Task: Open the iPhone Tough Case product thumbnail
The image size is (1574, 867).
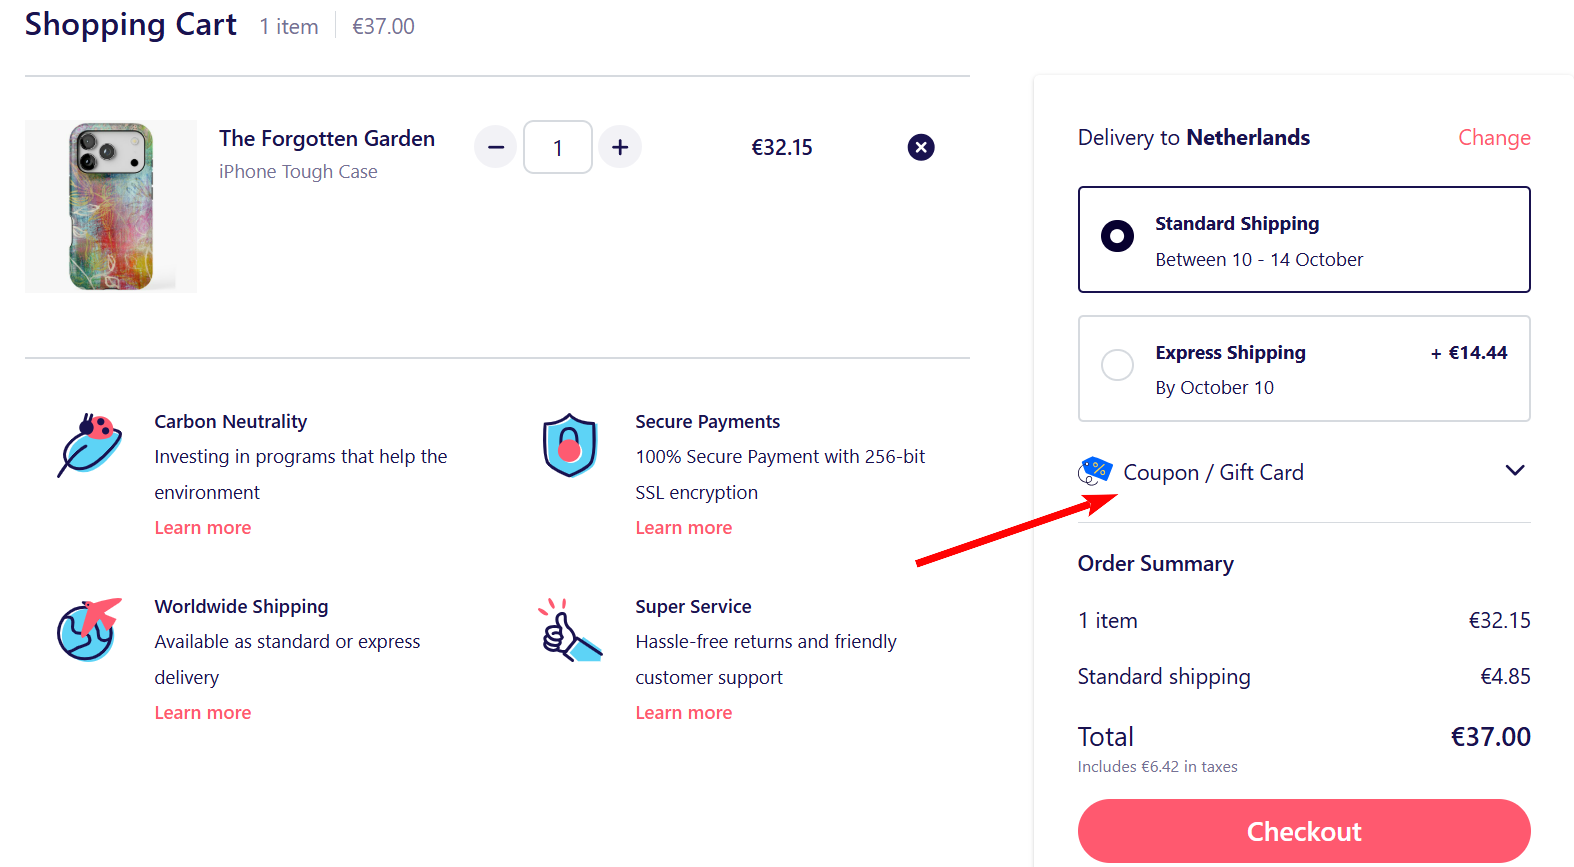Action: (111, 207)
